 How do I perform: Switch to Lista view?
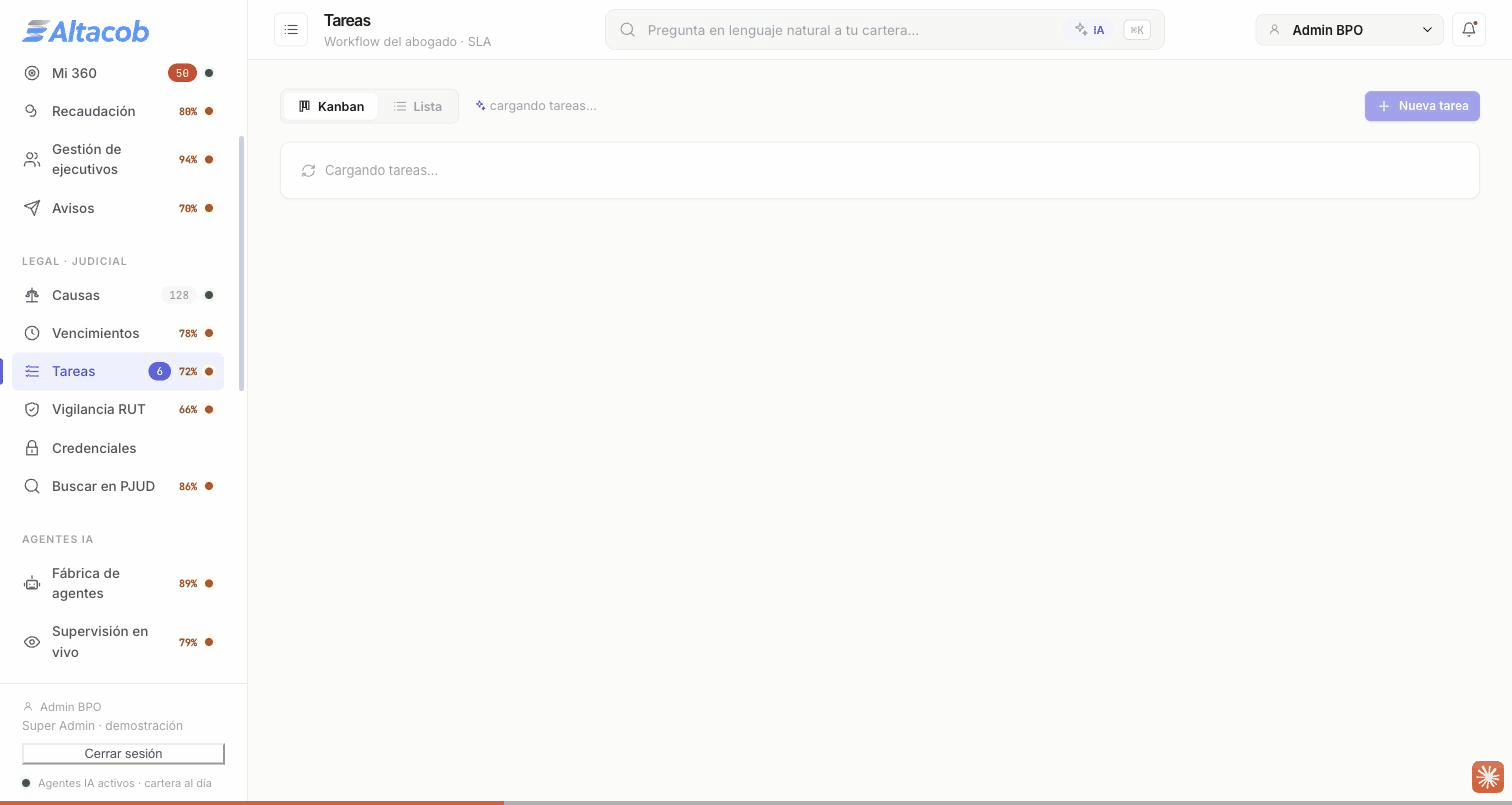coord(418,106)
